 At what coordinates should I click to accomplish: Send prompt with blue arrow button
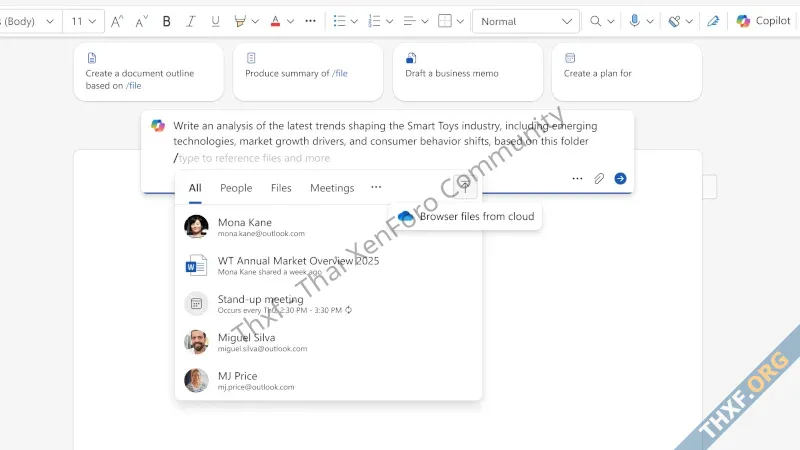[x=620, y=179]
